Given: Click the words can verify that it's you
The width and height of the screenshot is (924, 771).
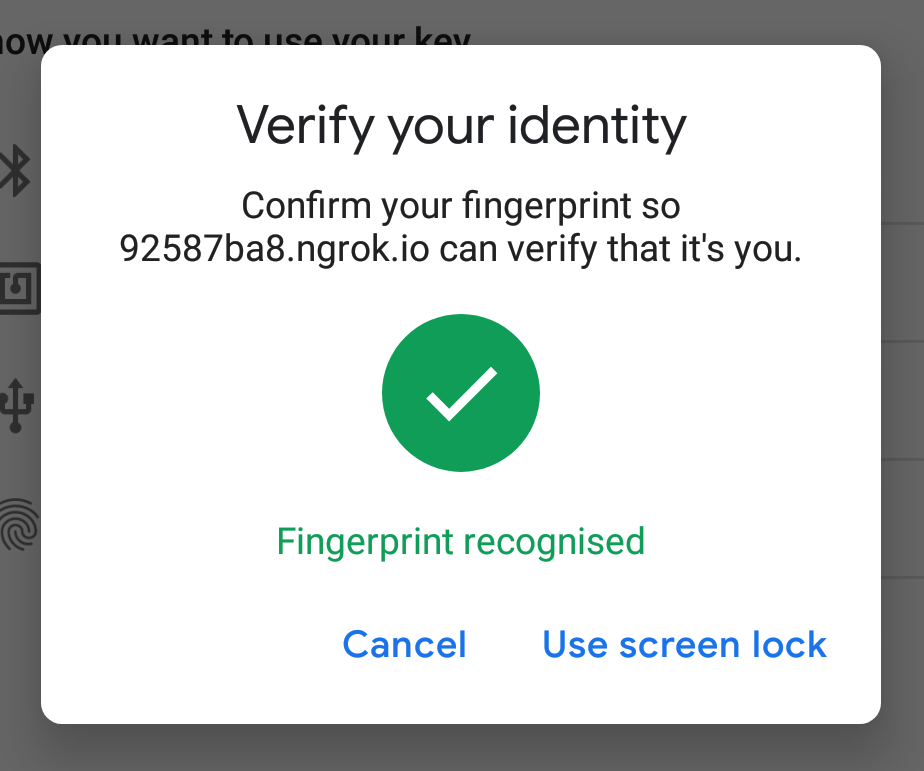Looking at the screenshot, I should pos(621,249).
